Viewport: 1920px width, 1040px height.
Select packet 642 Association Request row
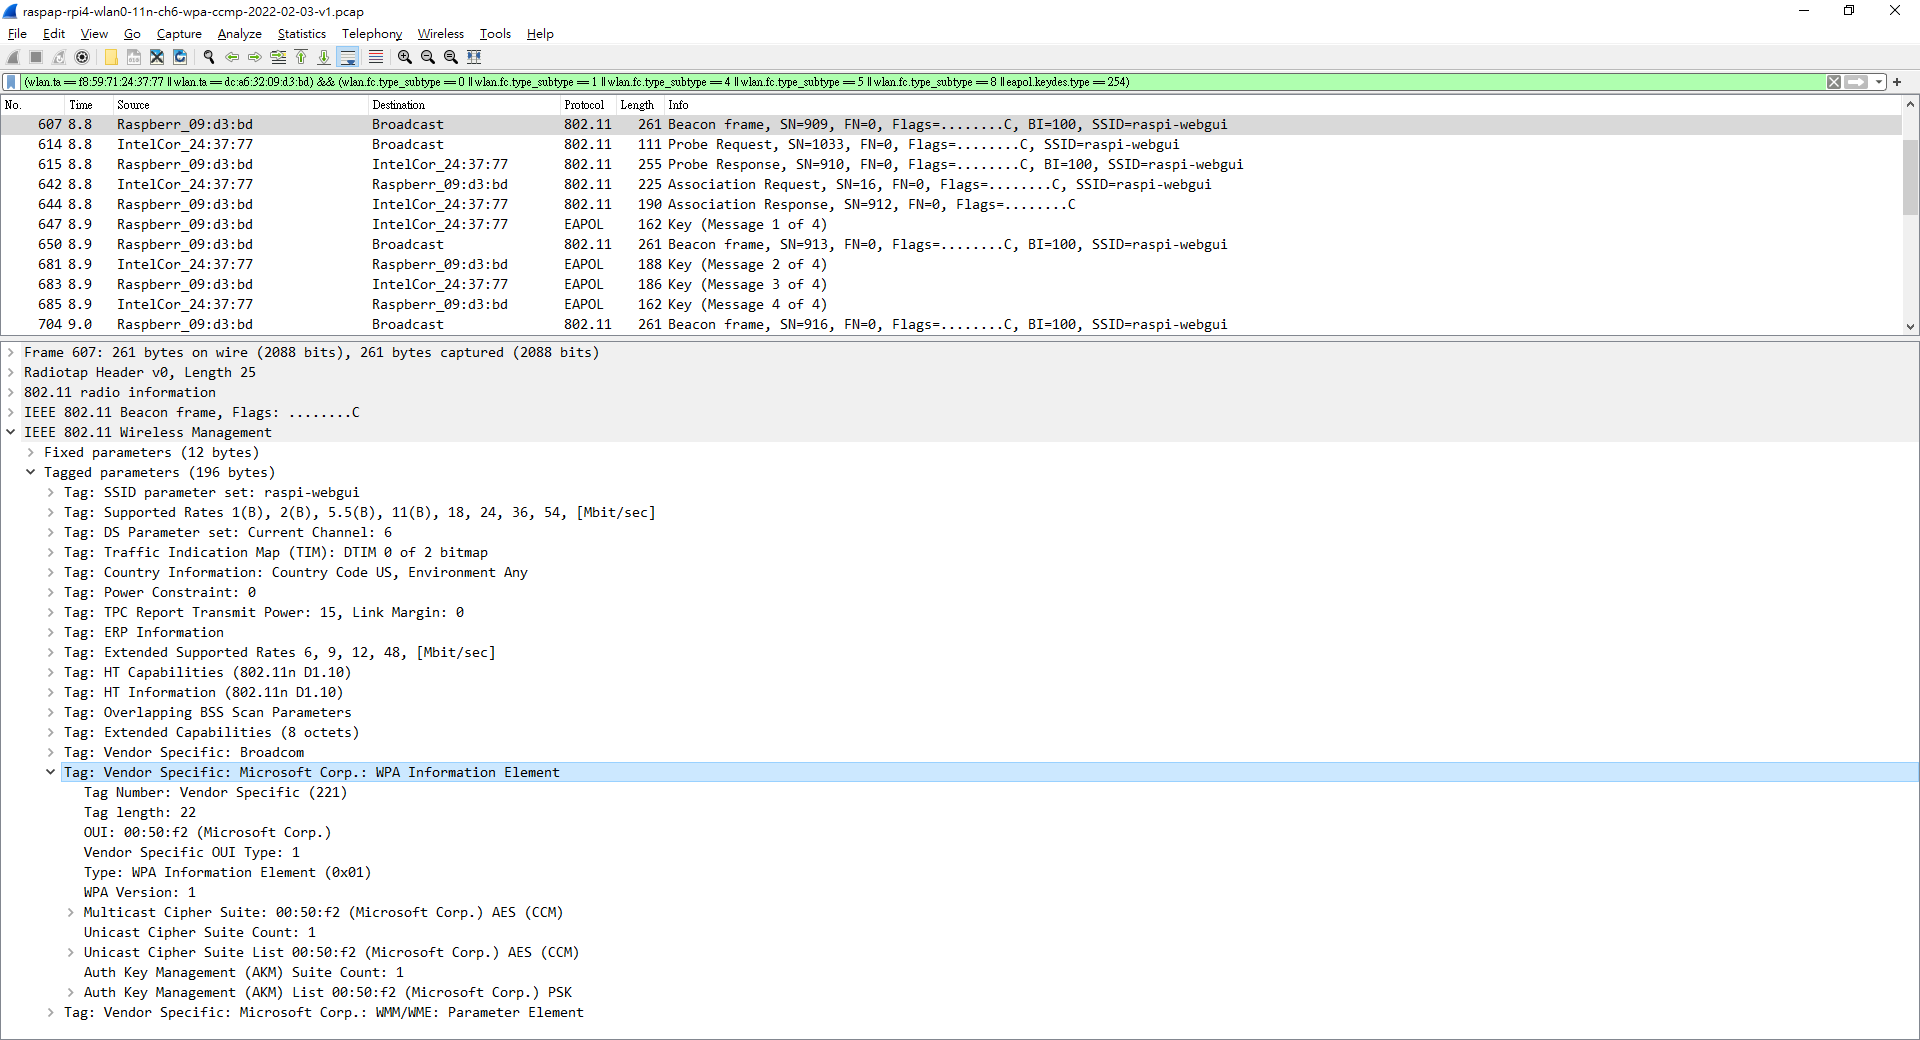point(950,184)
